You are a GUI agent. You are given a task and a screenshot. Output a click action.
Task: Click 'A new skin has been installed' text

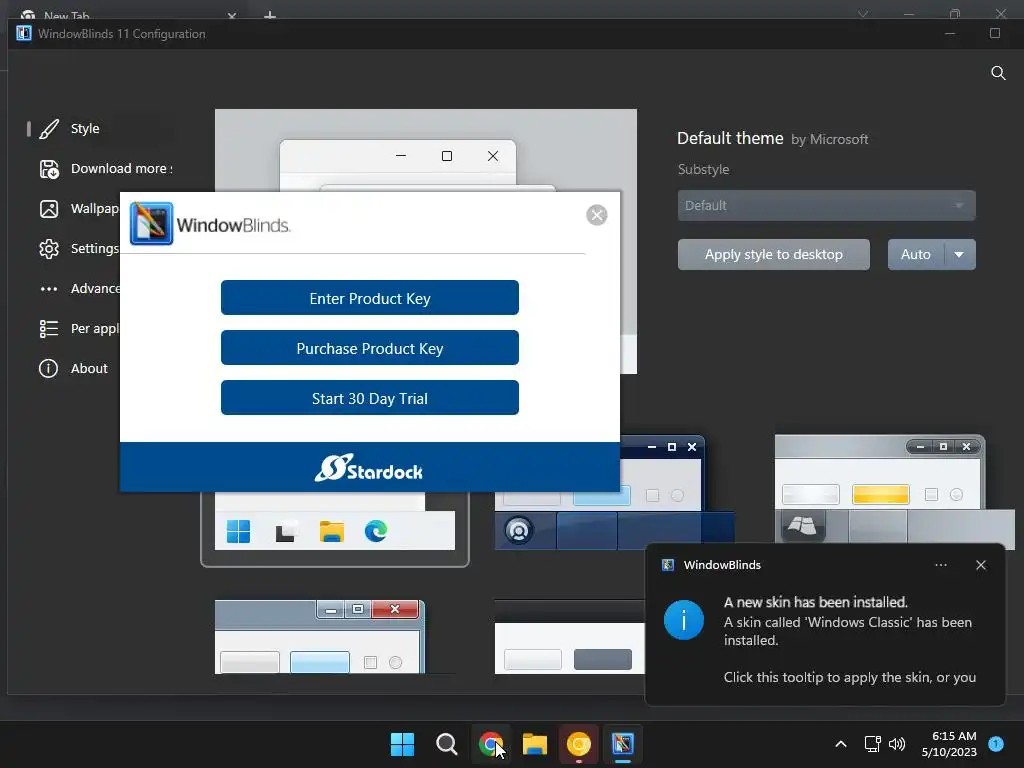click(816, 602)
